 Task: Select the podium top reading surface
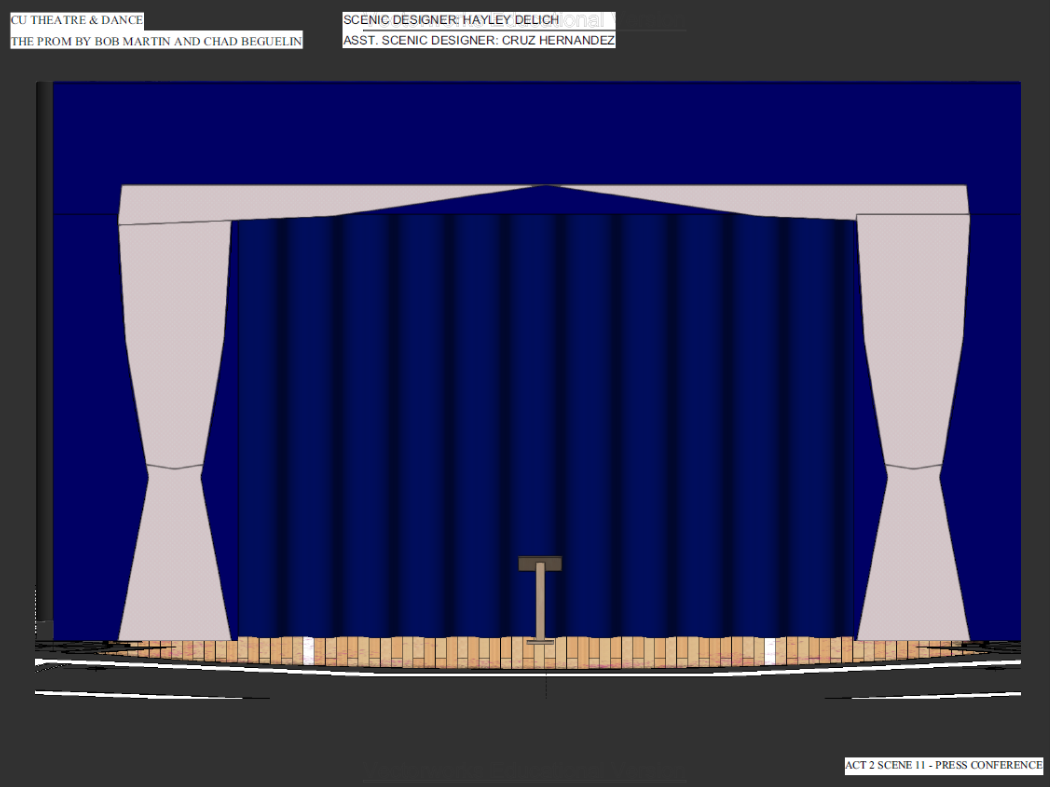[540, 562]
